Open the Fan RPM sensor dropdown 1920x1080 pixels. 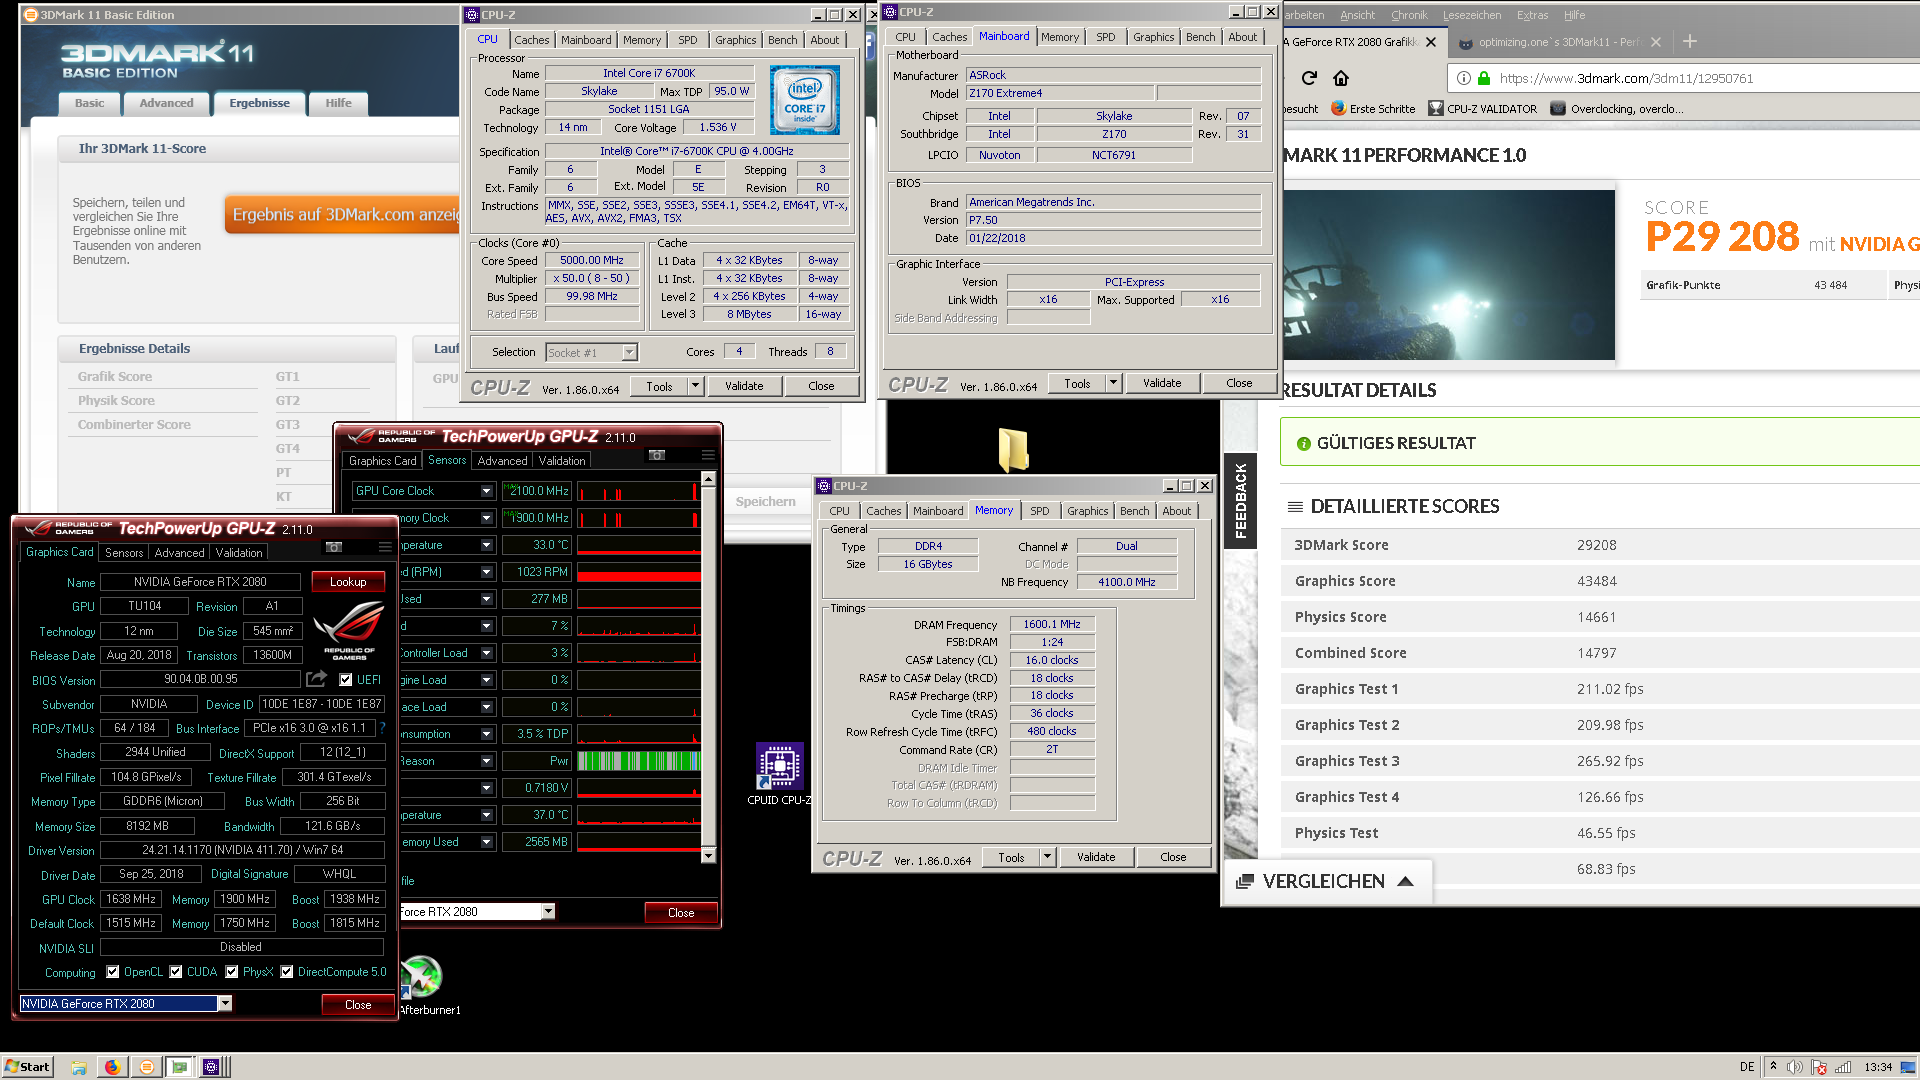(x=487, y=572)
